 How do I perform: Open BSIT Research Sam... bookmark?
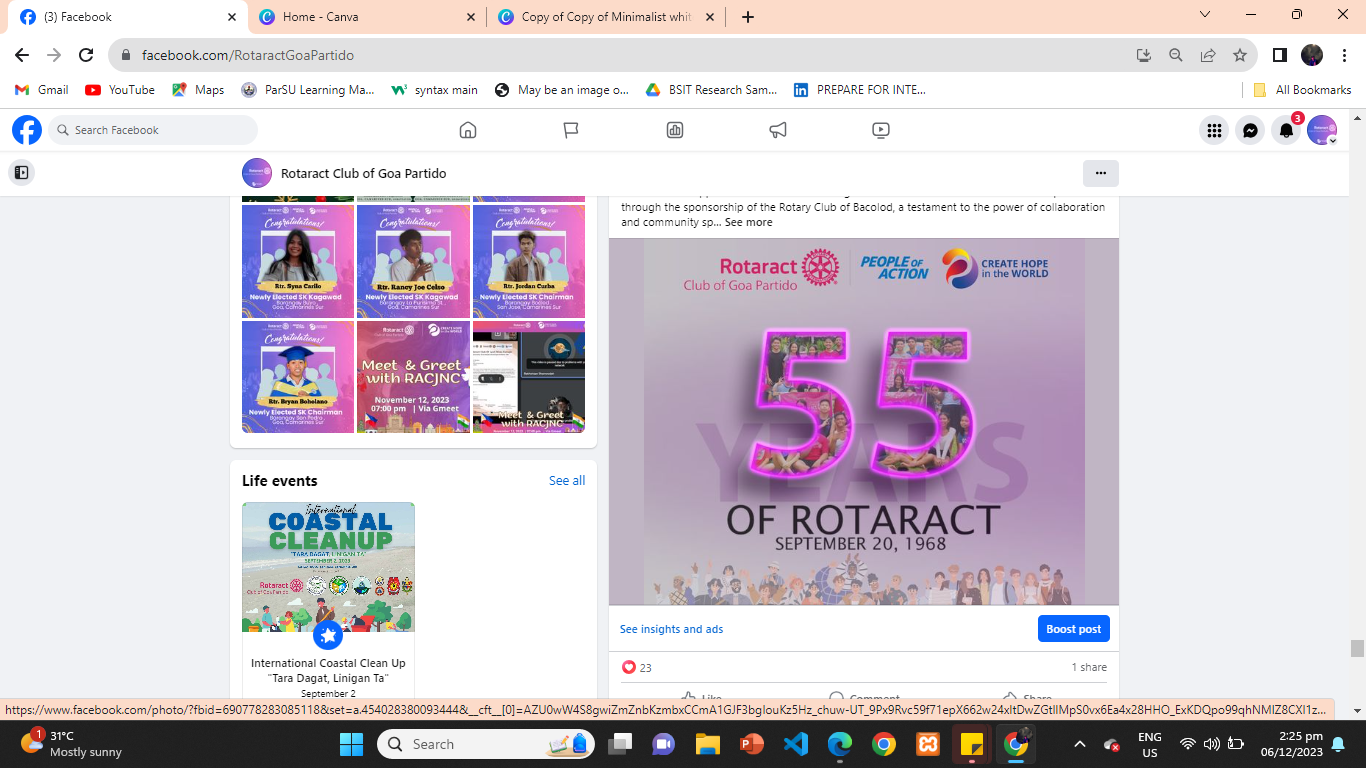pyautogui.click(x=711, y=90)
